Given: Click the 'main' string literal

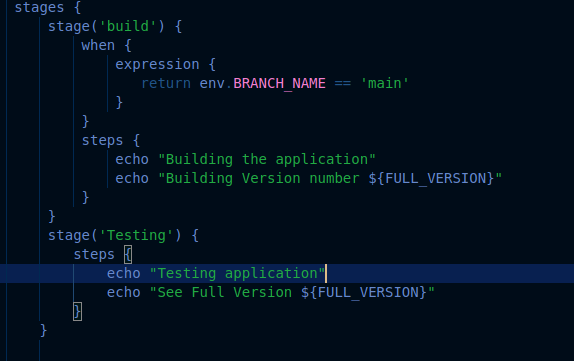Looking at the screenshot, I should pyautogui.click(x=384, y=83).
